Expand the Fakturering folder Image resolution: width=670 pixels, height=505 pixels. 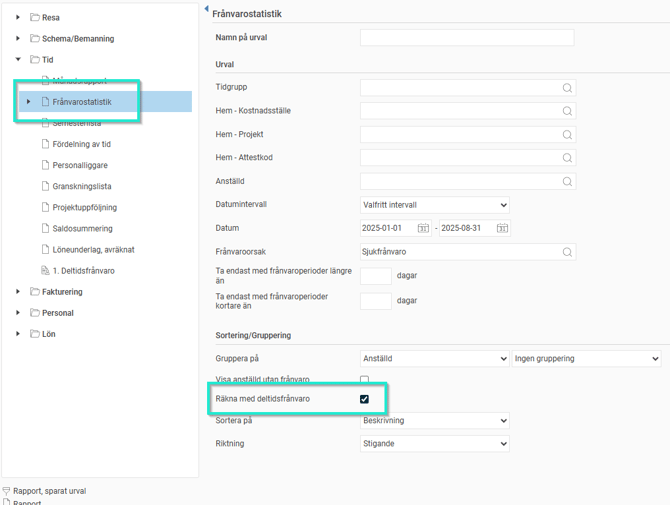pos(18,292)
